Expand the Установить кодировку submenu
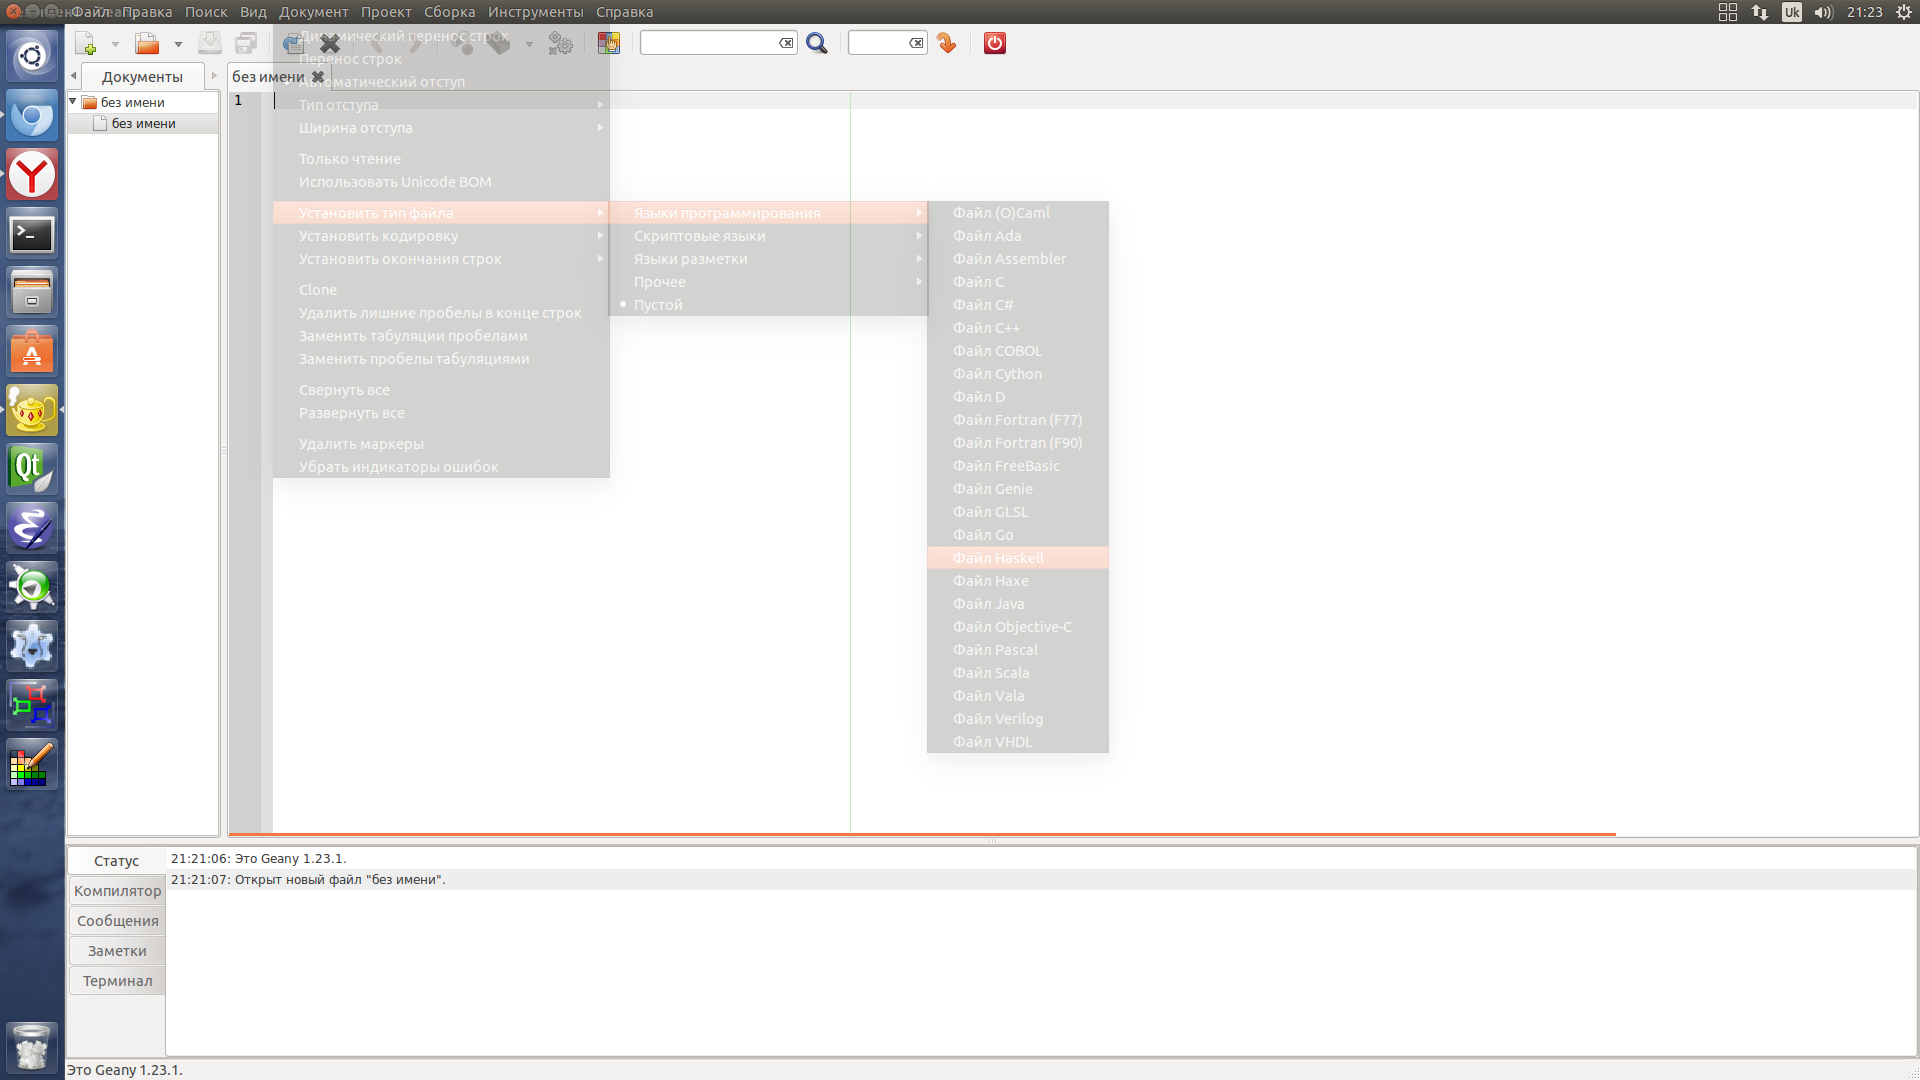This screenshot has width=1920, height=1080. [378, 236]
